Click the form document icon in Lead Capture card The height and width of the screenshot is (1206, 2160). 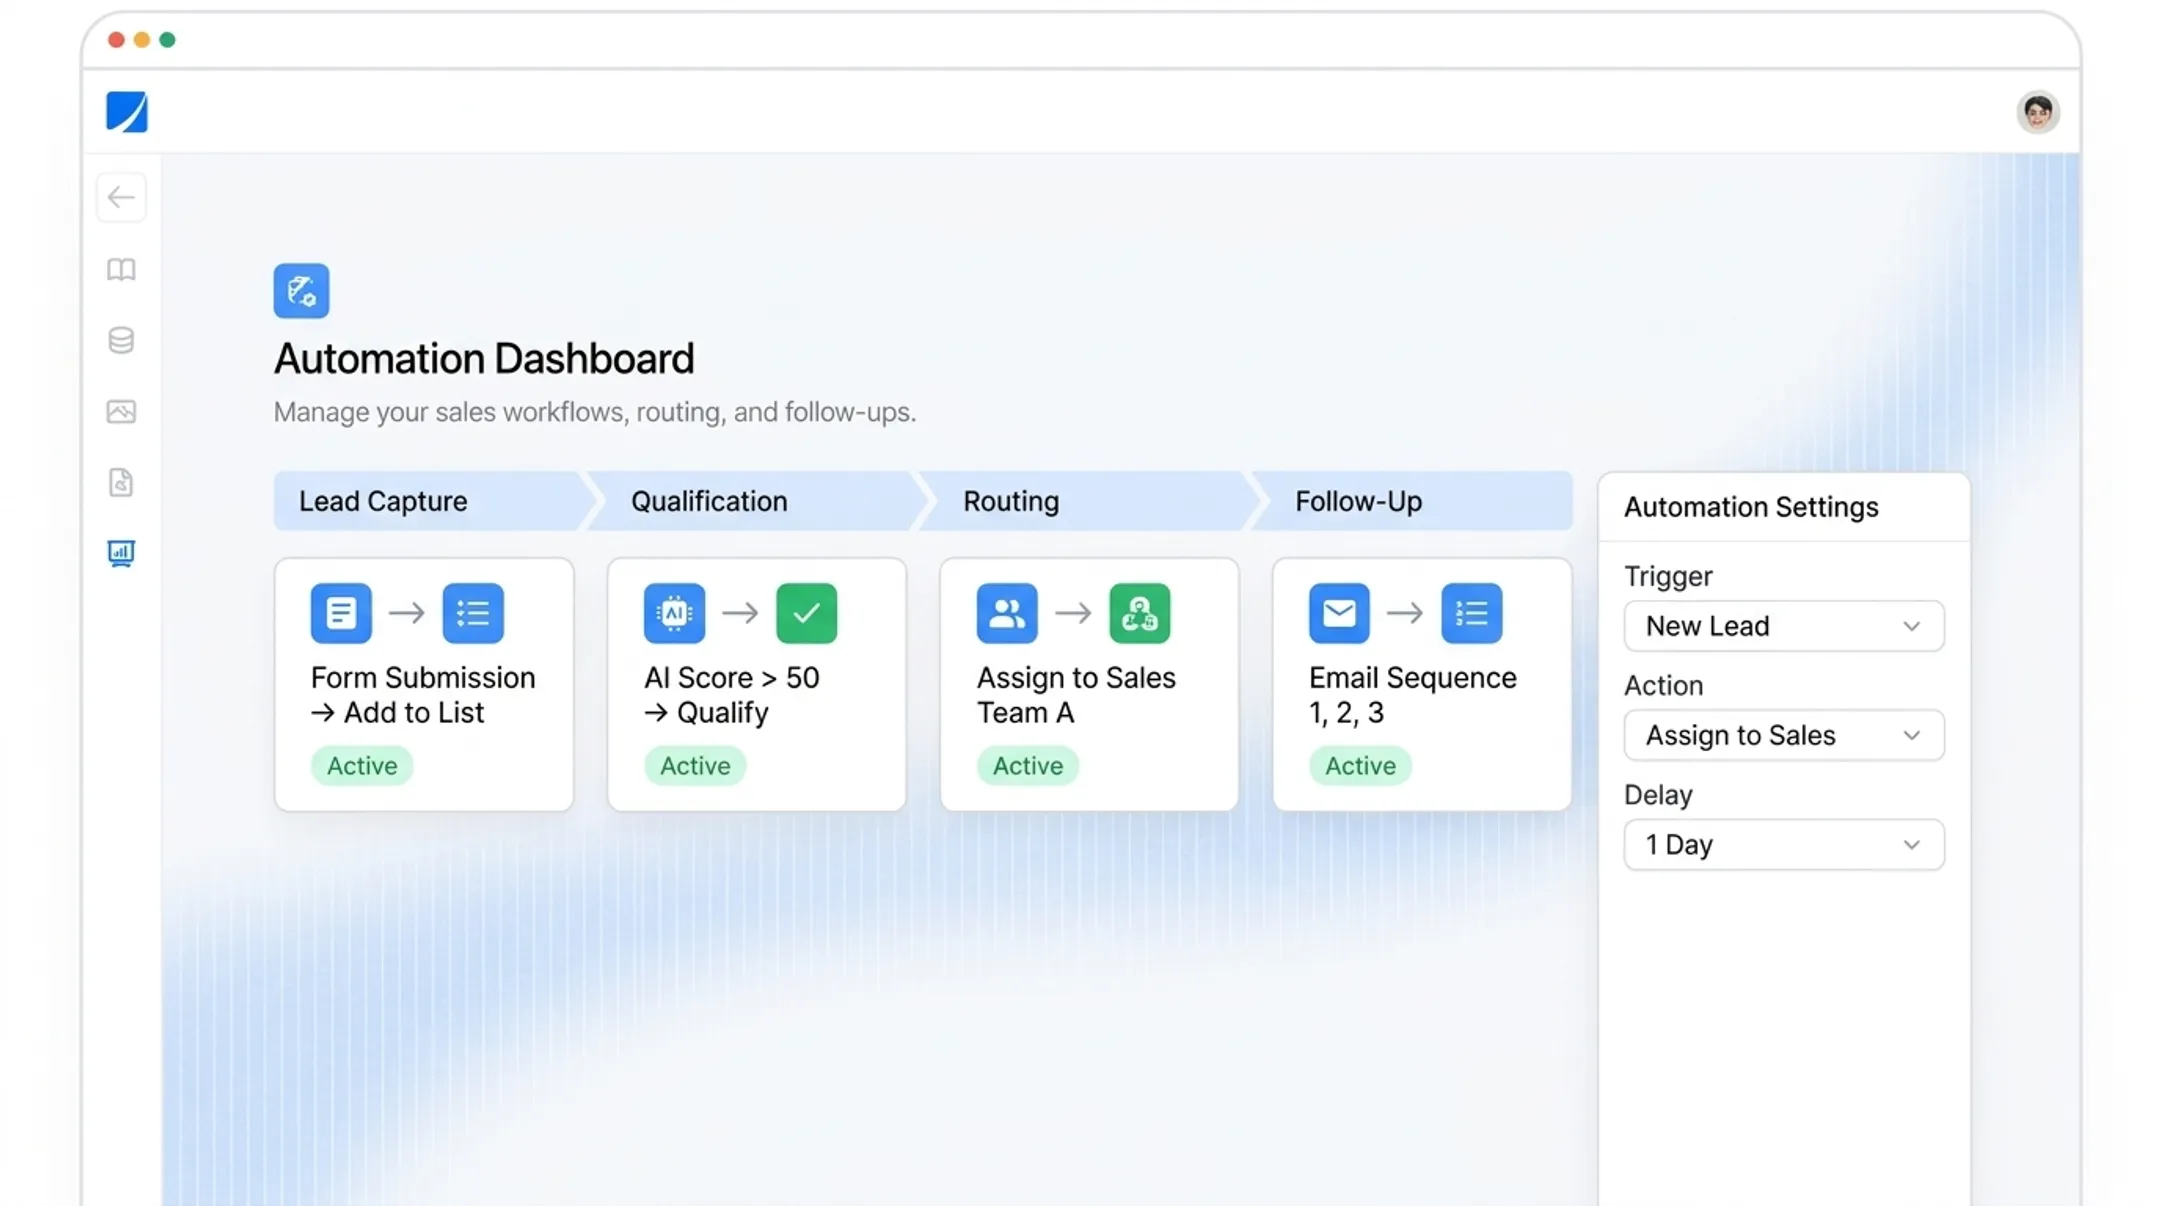341,613
